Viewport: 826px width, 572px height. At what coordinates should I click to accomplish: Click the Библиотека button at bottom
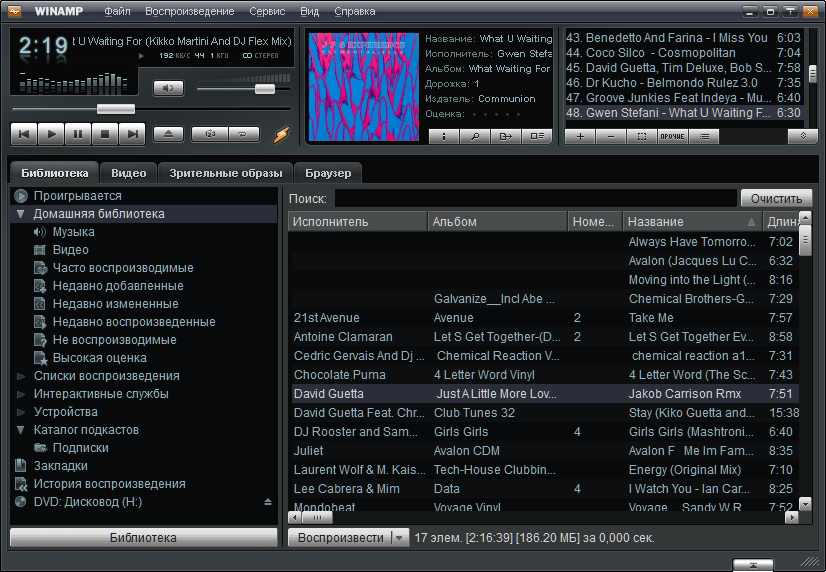pyautogui.click(x=143, y=538)
